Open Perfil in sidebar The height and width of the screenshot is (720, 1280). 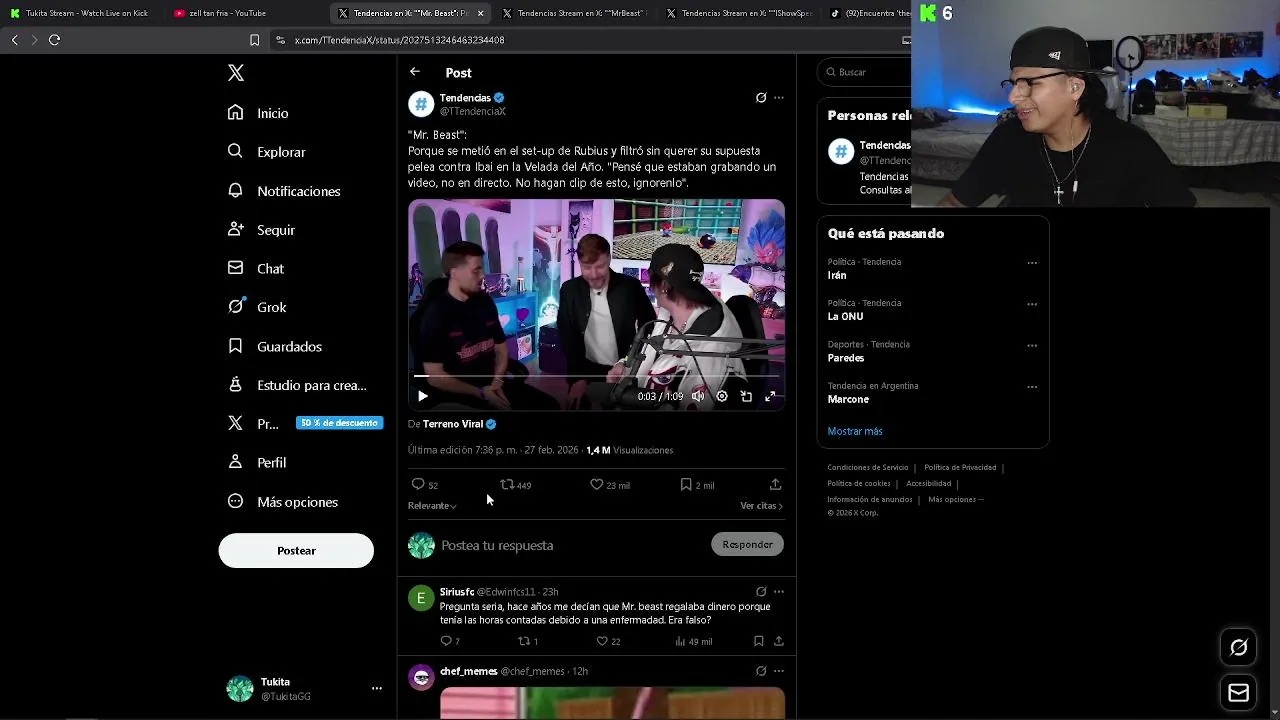(x=257, y=463)
